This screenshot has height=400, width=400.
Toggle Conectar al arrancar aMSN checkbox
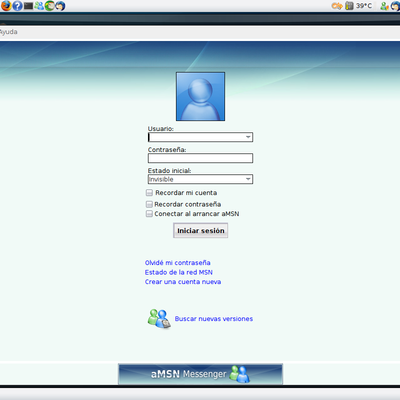pos(149,214)
